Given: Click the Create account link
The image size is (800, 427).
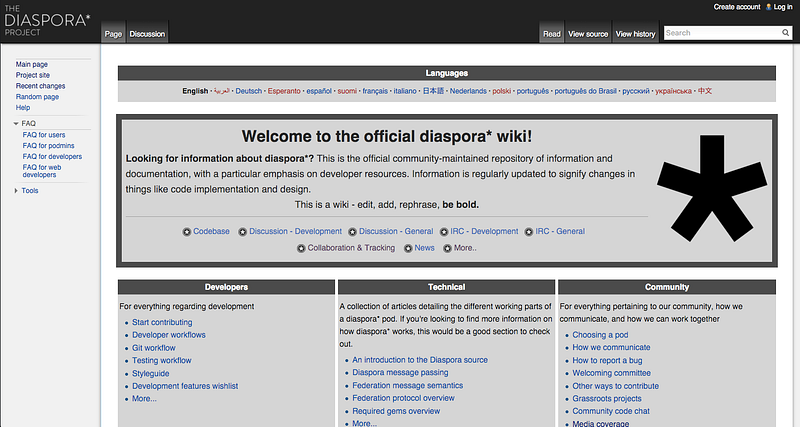Looking at the screenshot, I should (737, 7).
